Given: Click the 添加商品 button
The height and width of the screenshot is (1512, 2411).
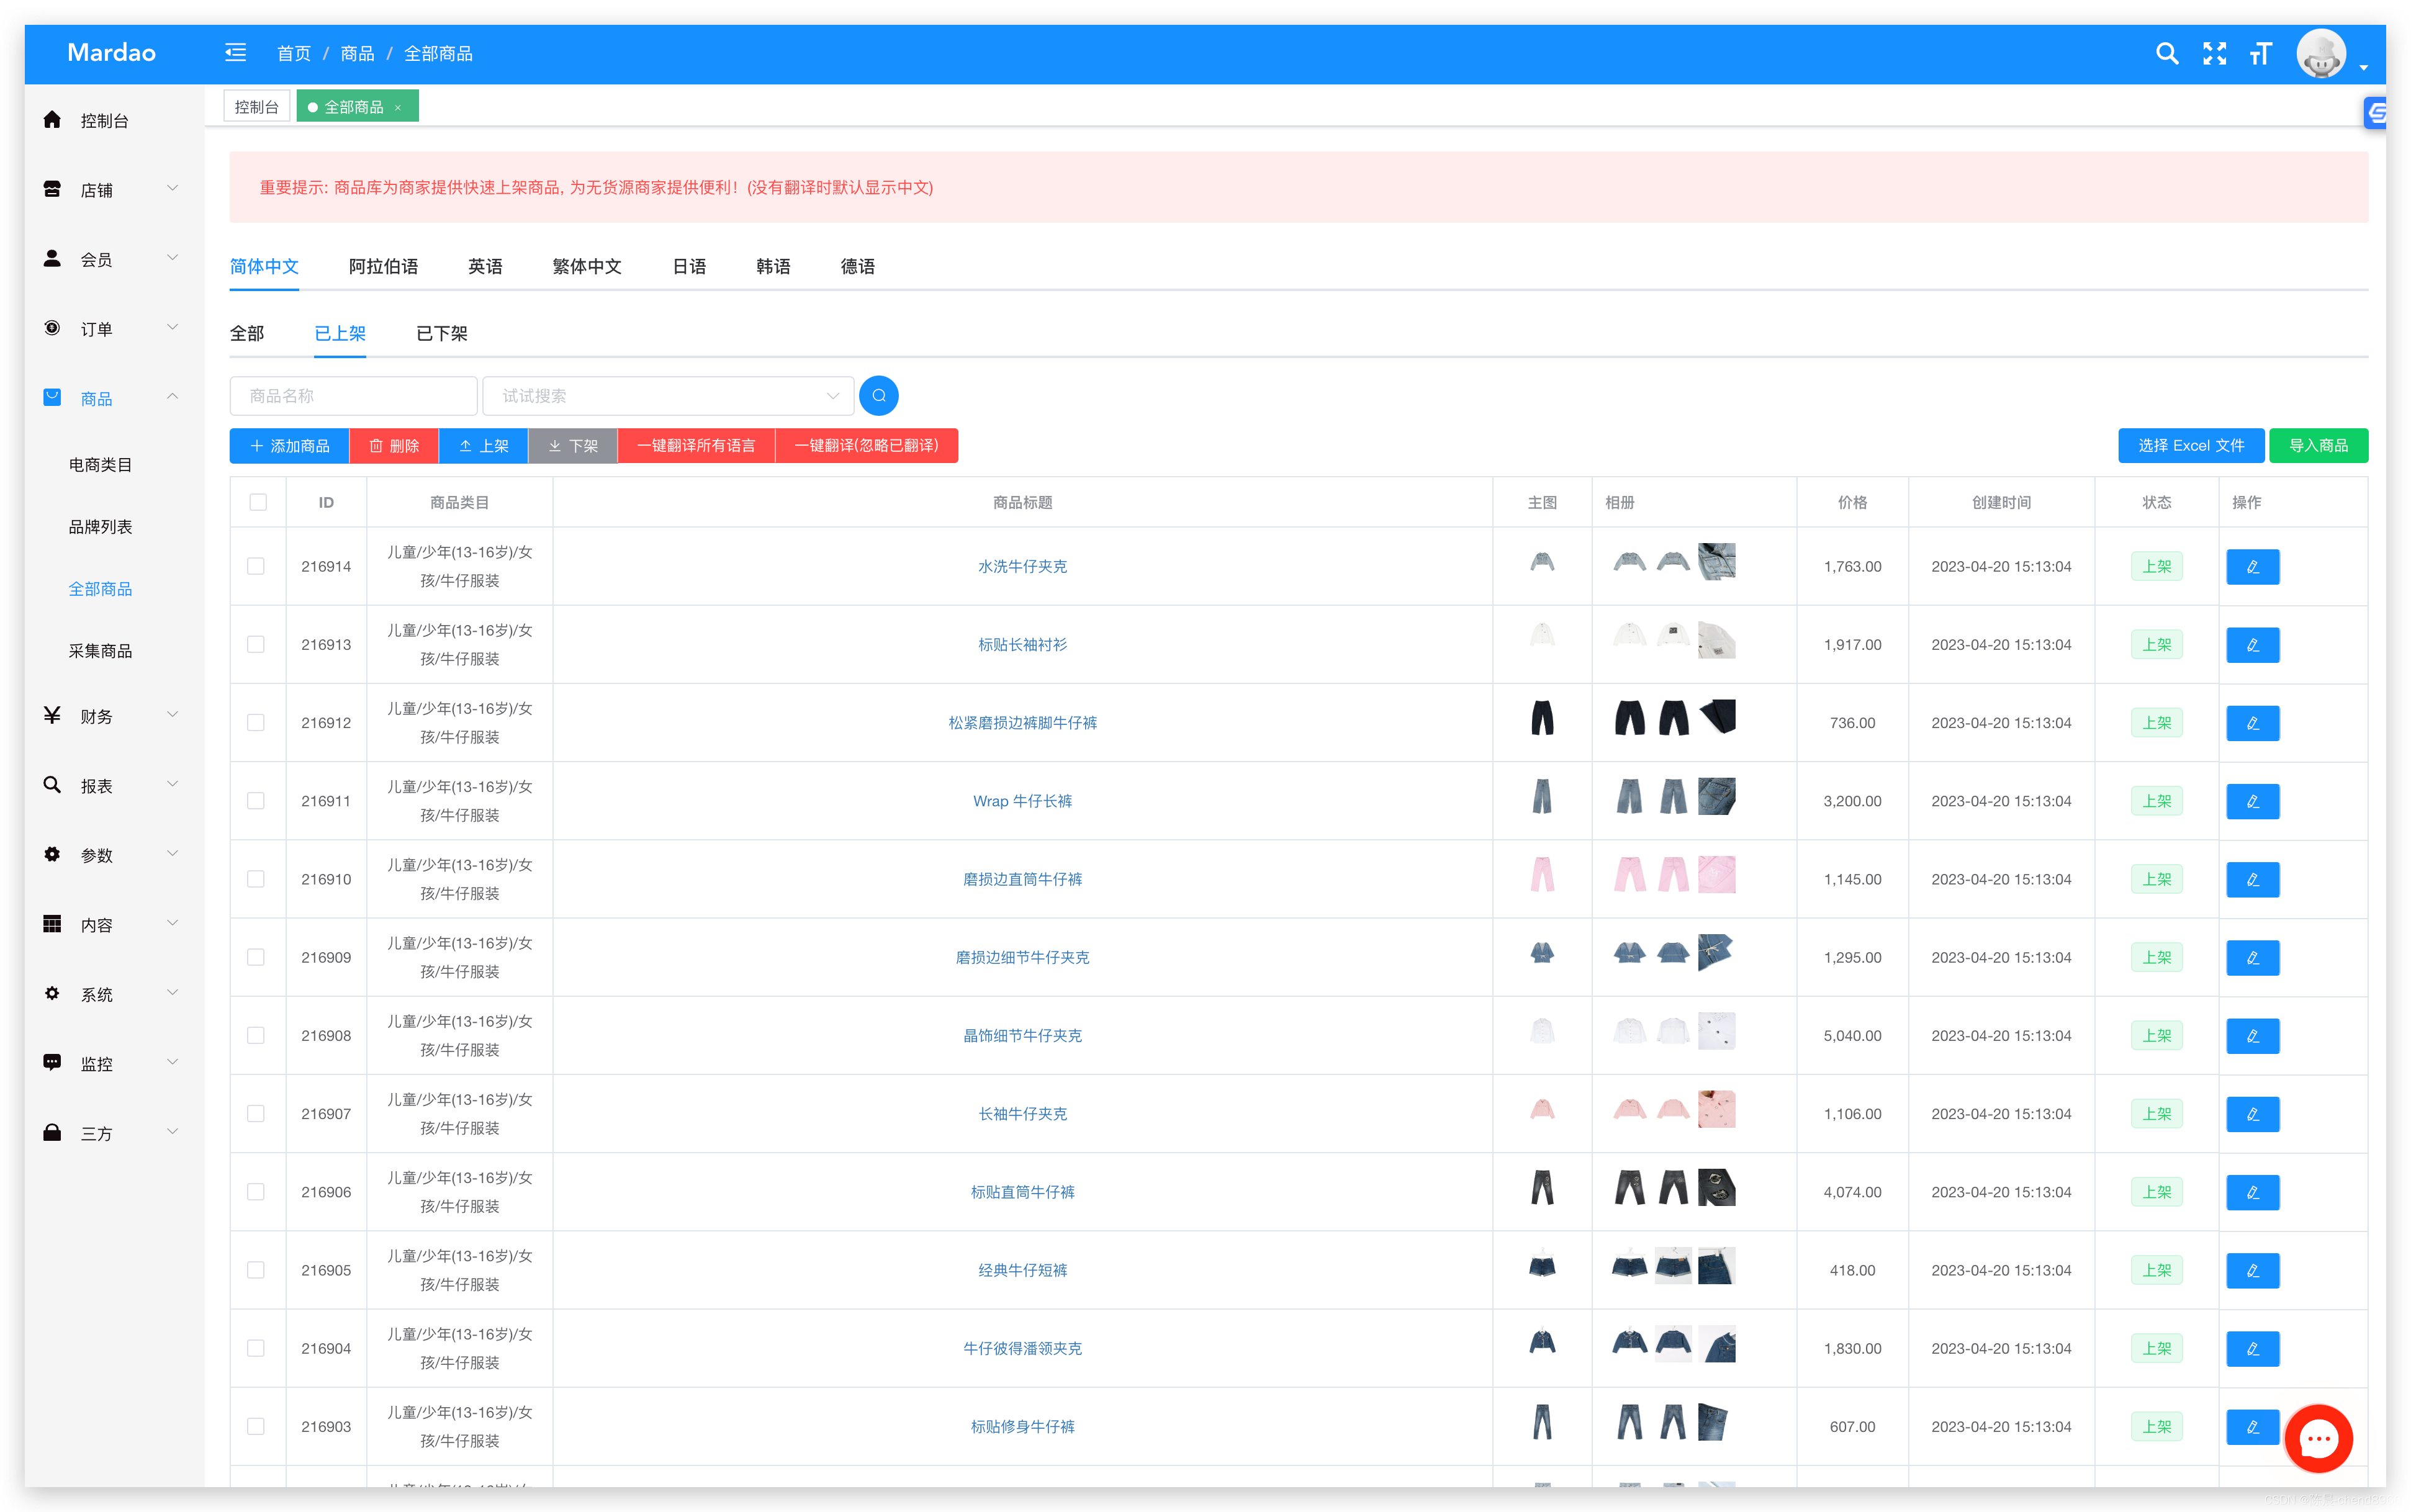Looking at the screenshot, I should tap(289, 446).
